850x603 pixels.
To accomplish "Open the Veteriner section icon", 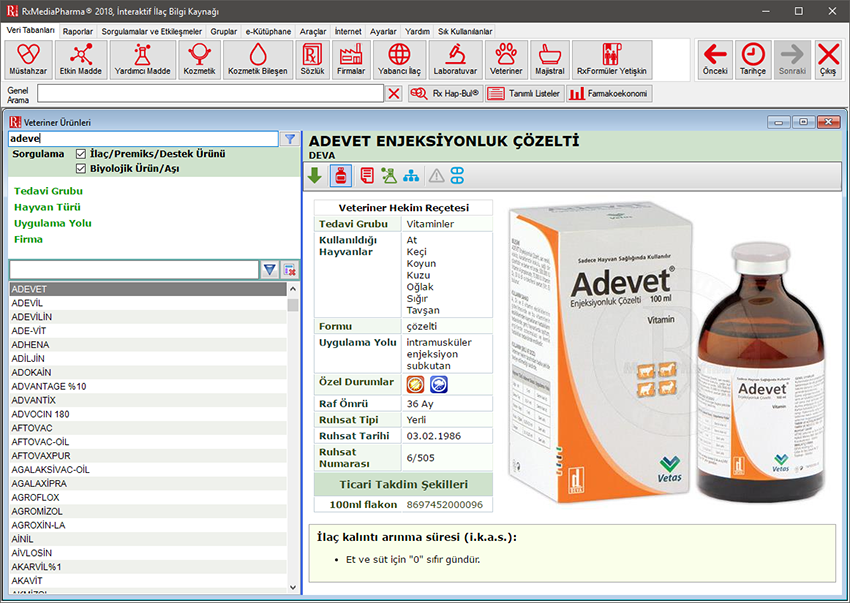I will pyautogui.click(x=508, y=59).
